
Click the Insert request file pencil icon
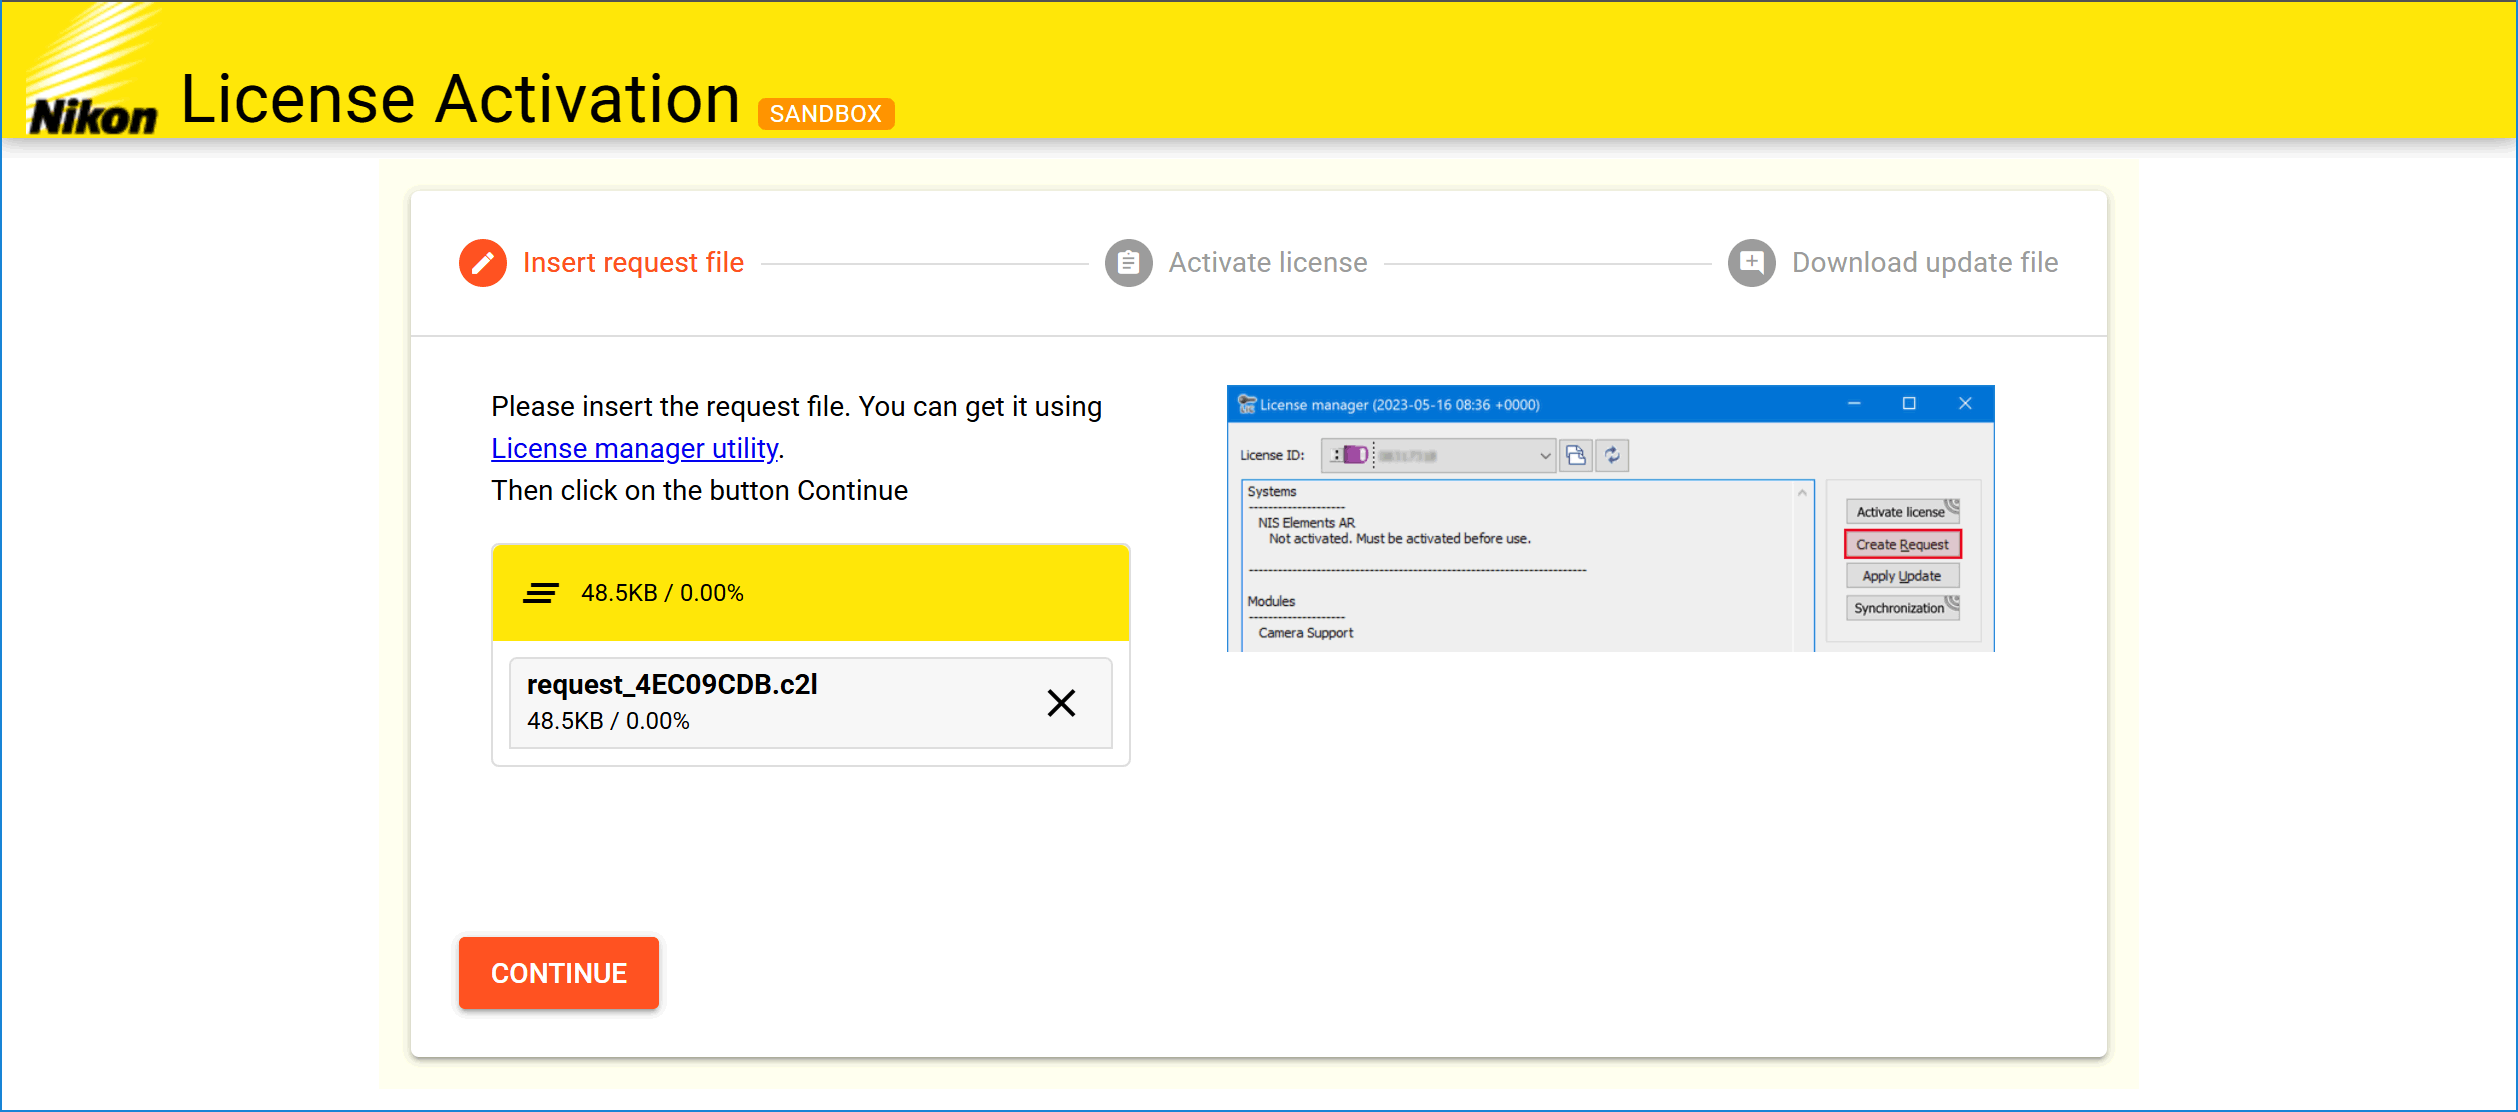click(483, 263)
